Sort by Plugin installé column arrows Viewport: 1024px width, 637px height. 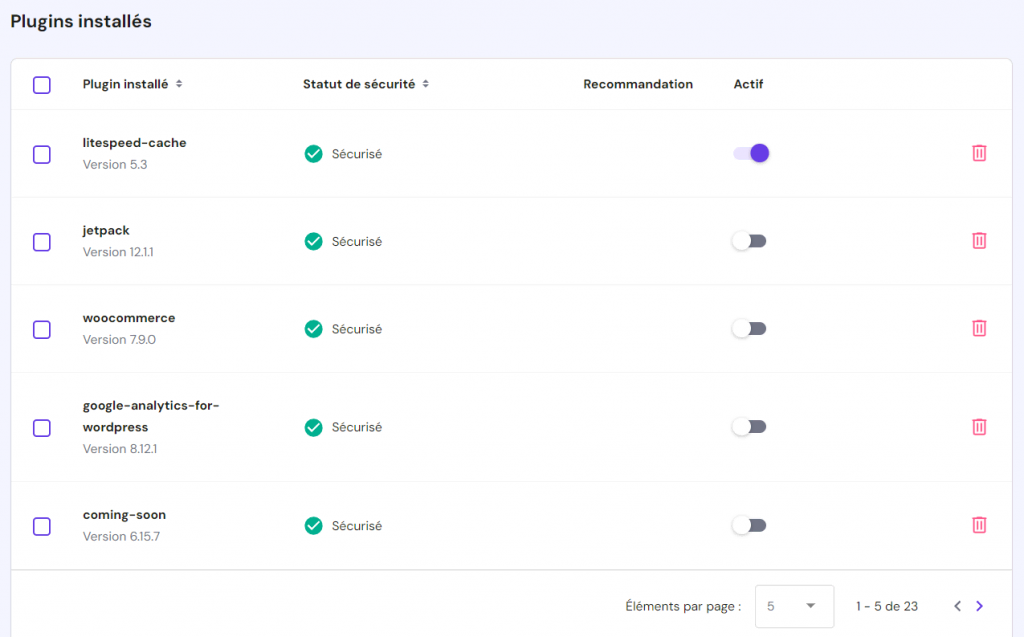[x=179, y=85]
